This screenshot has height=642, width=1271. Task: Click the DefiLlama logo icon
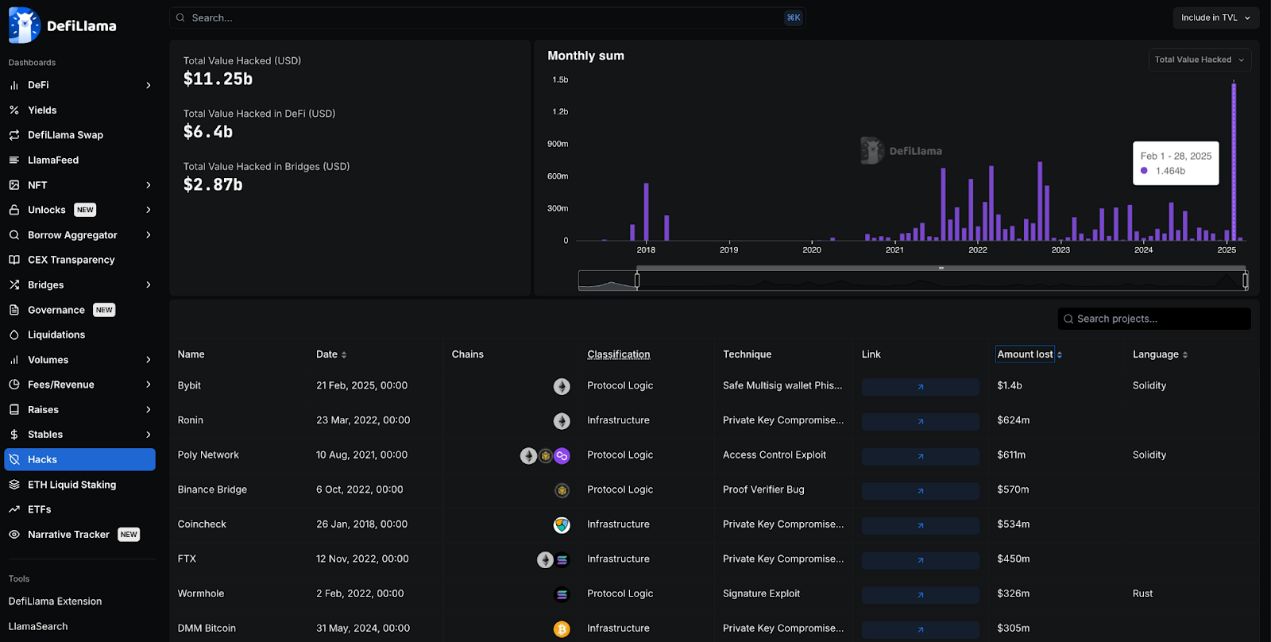[24, 25]
